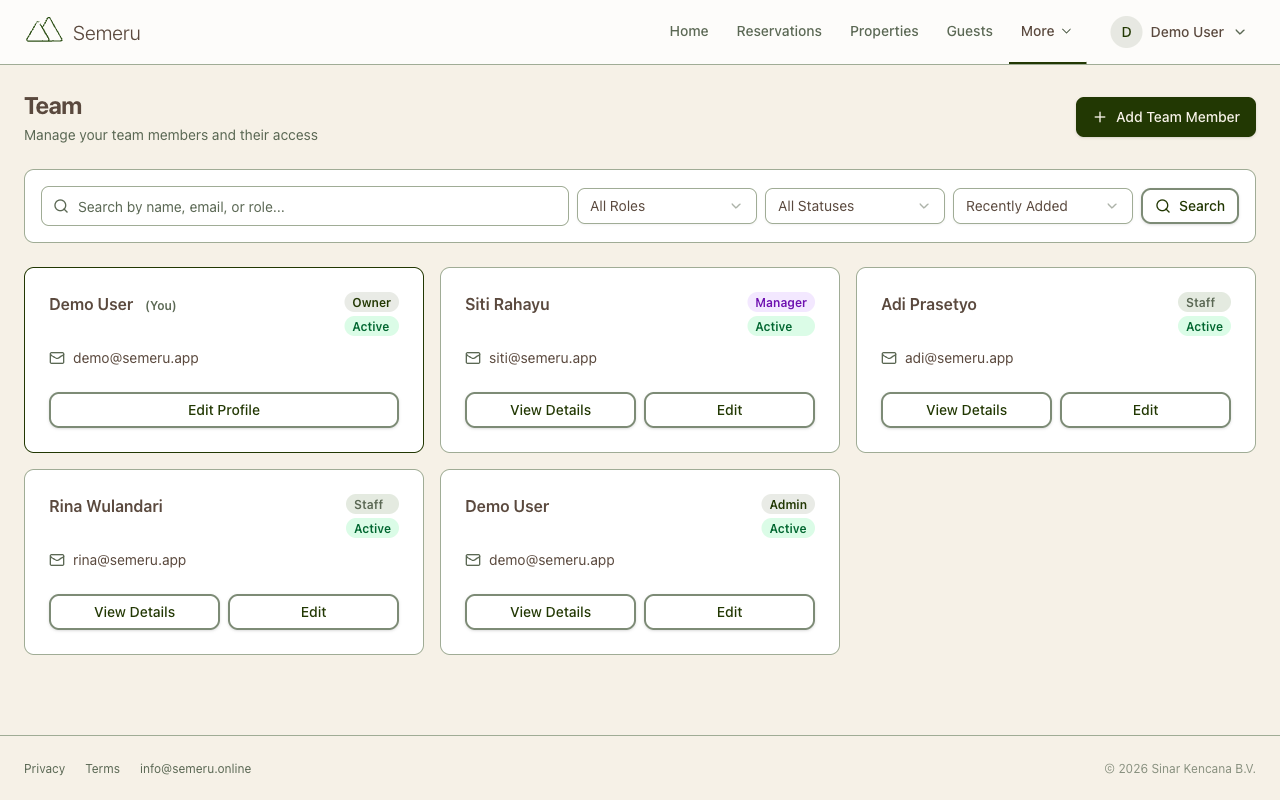Click the info@semeru.online footer link
Image resolution: width=1280 pixels, height=800 pixels.
[195, 769]
